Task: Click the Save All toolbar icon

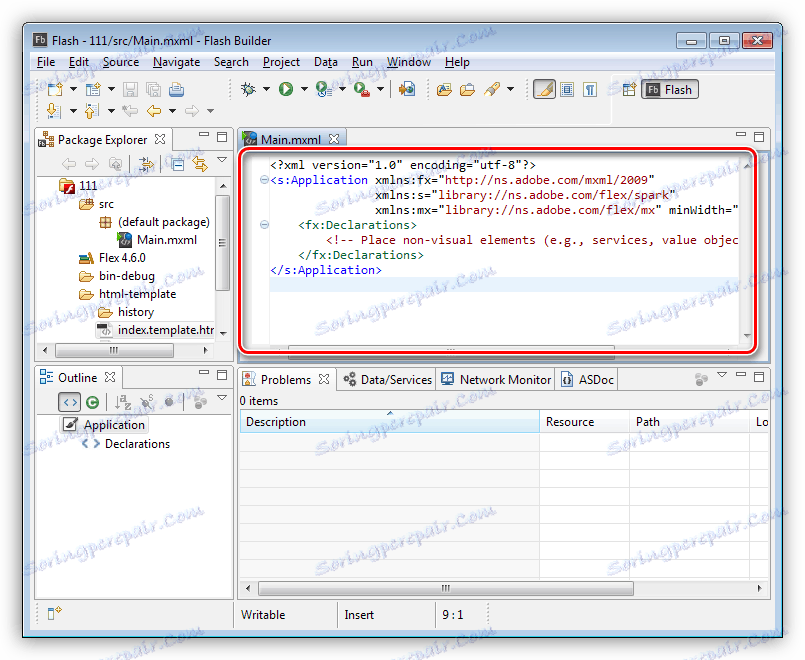Action: pyautogui.click(x=154, y=89)
